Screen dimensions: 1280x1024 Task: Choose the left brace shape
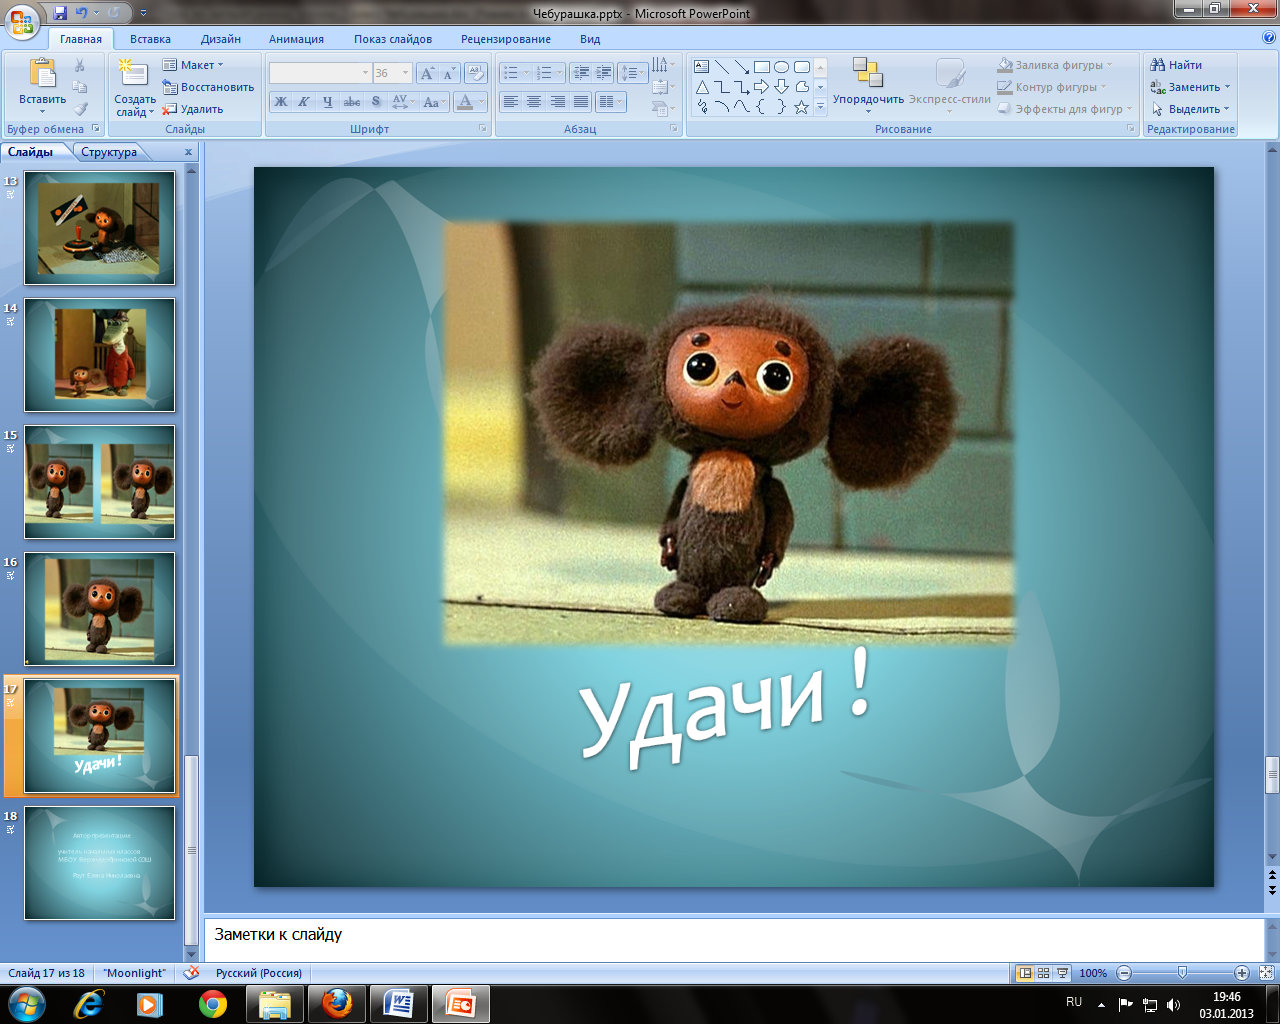[762, 107]
